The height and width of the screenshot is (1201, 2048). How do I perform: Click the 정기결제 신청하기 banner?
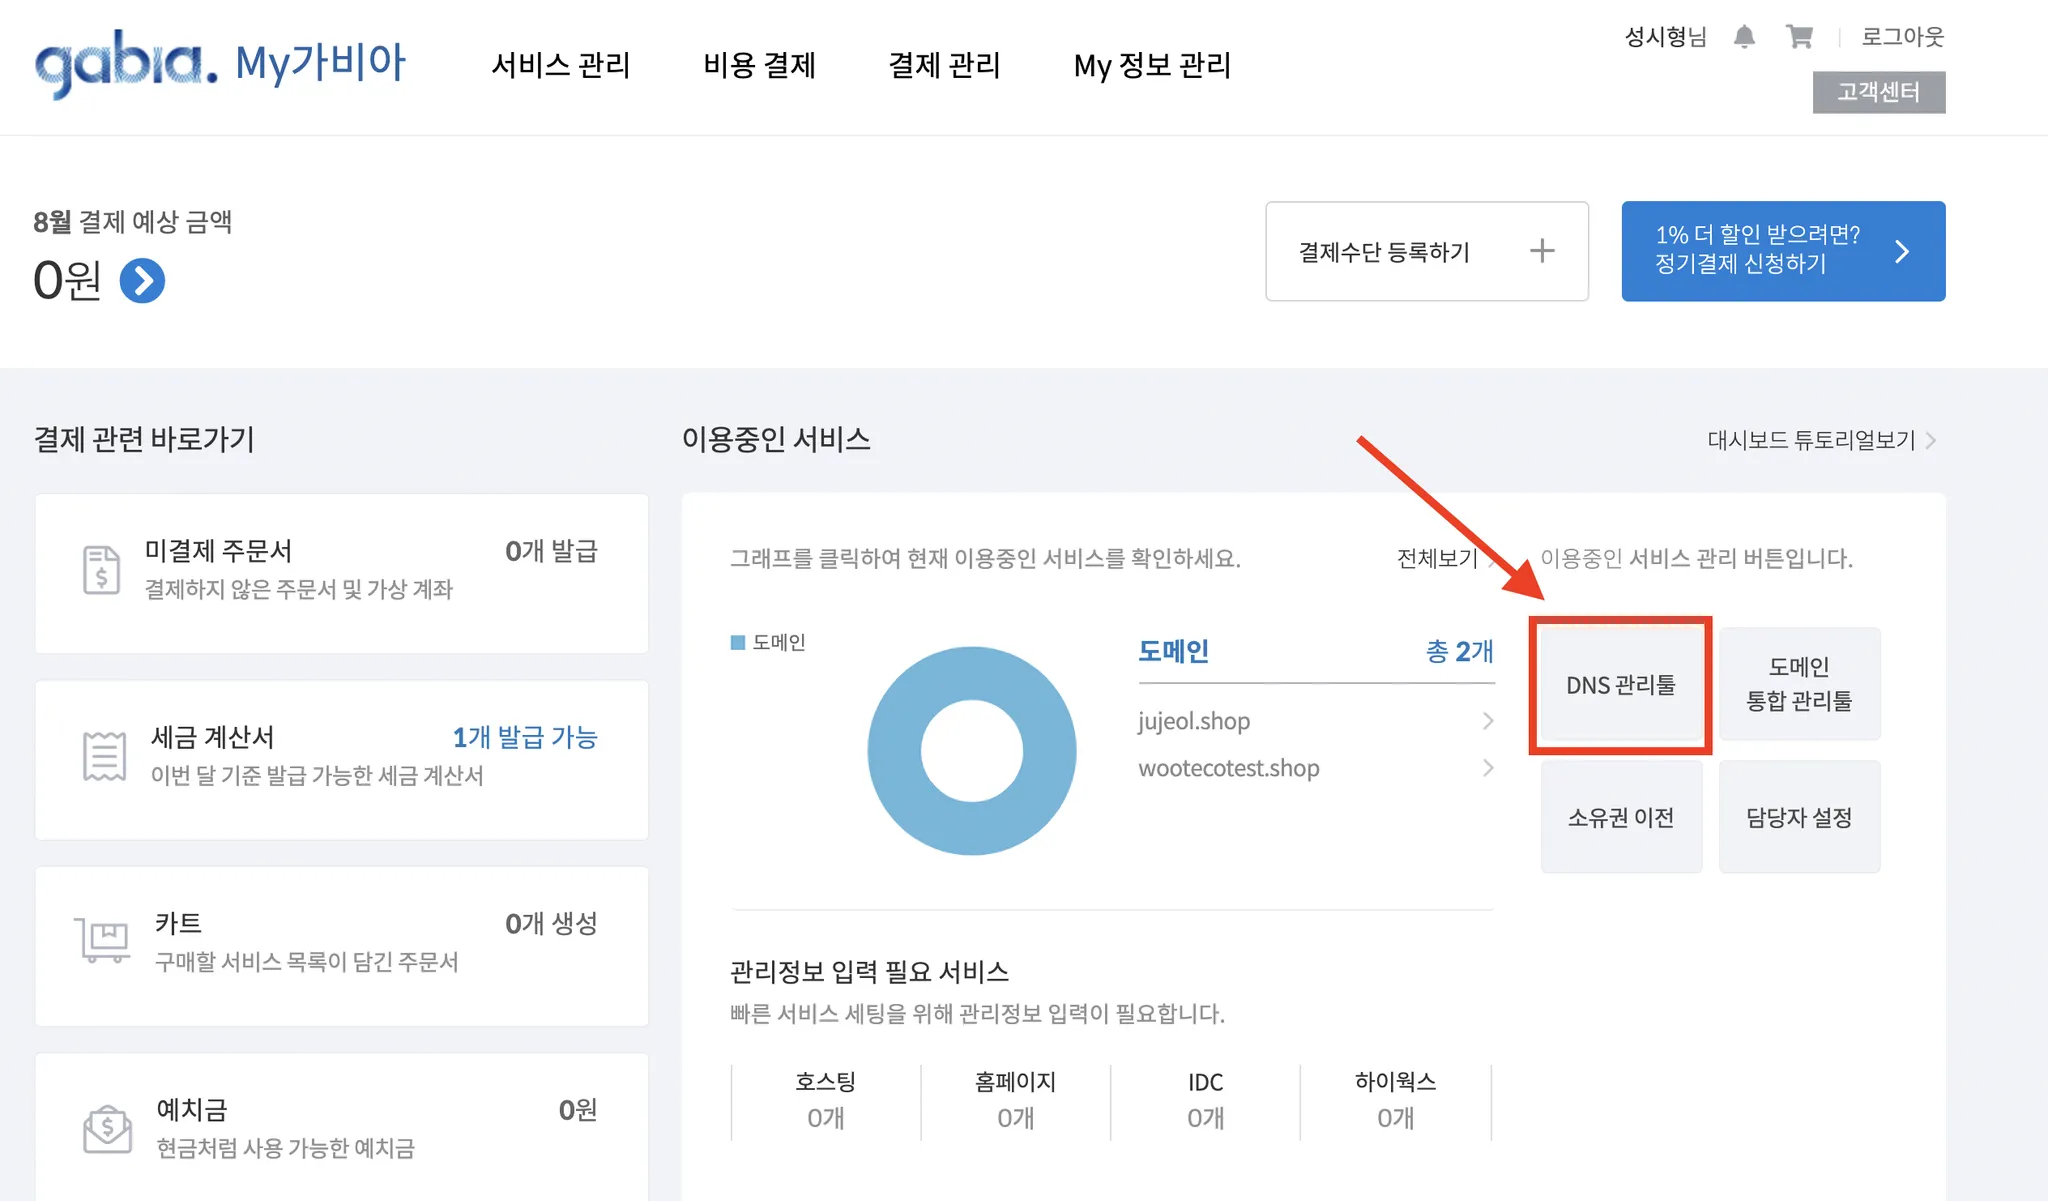point(1782,251)
